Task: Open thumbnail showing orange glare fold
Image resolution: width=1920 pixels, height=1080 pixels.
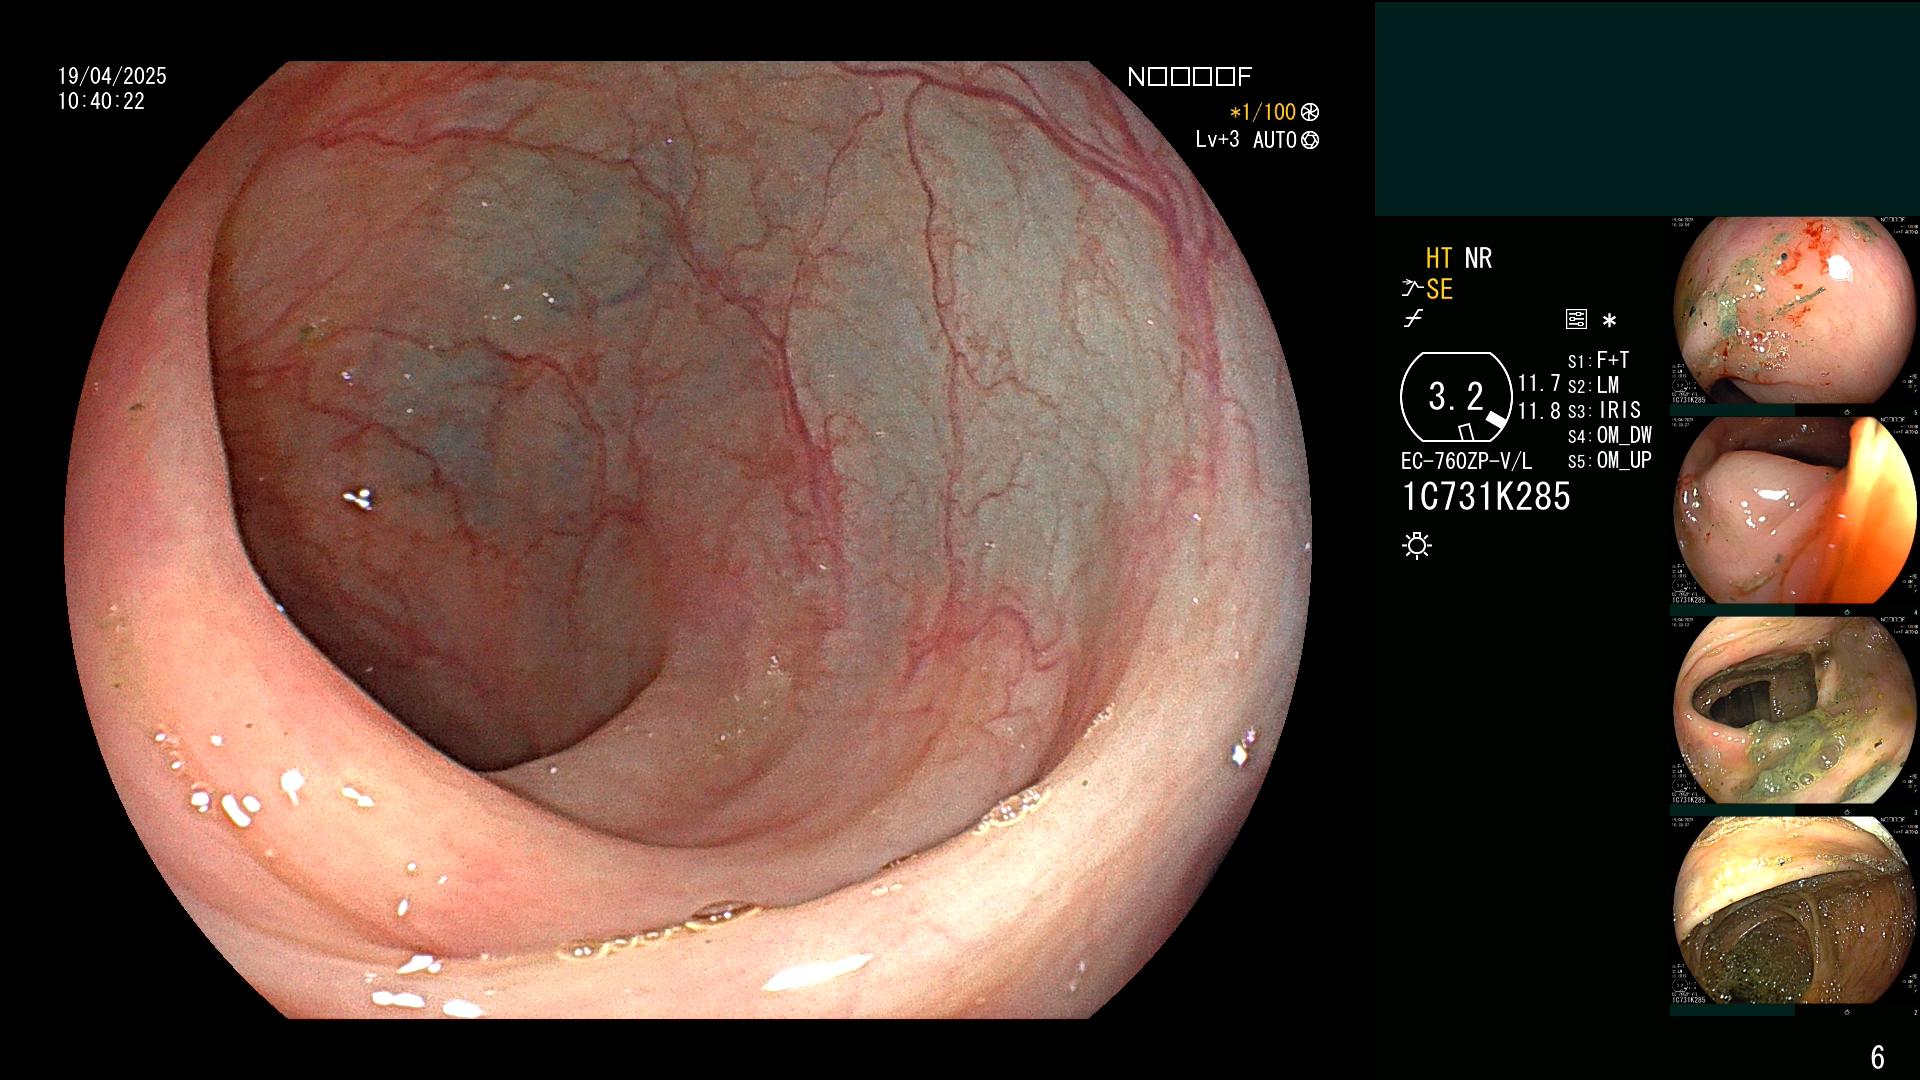Action: tap(1795, 510)
